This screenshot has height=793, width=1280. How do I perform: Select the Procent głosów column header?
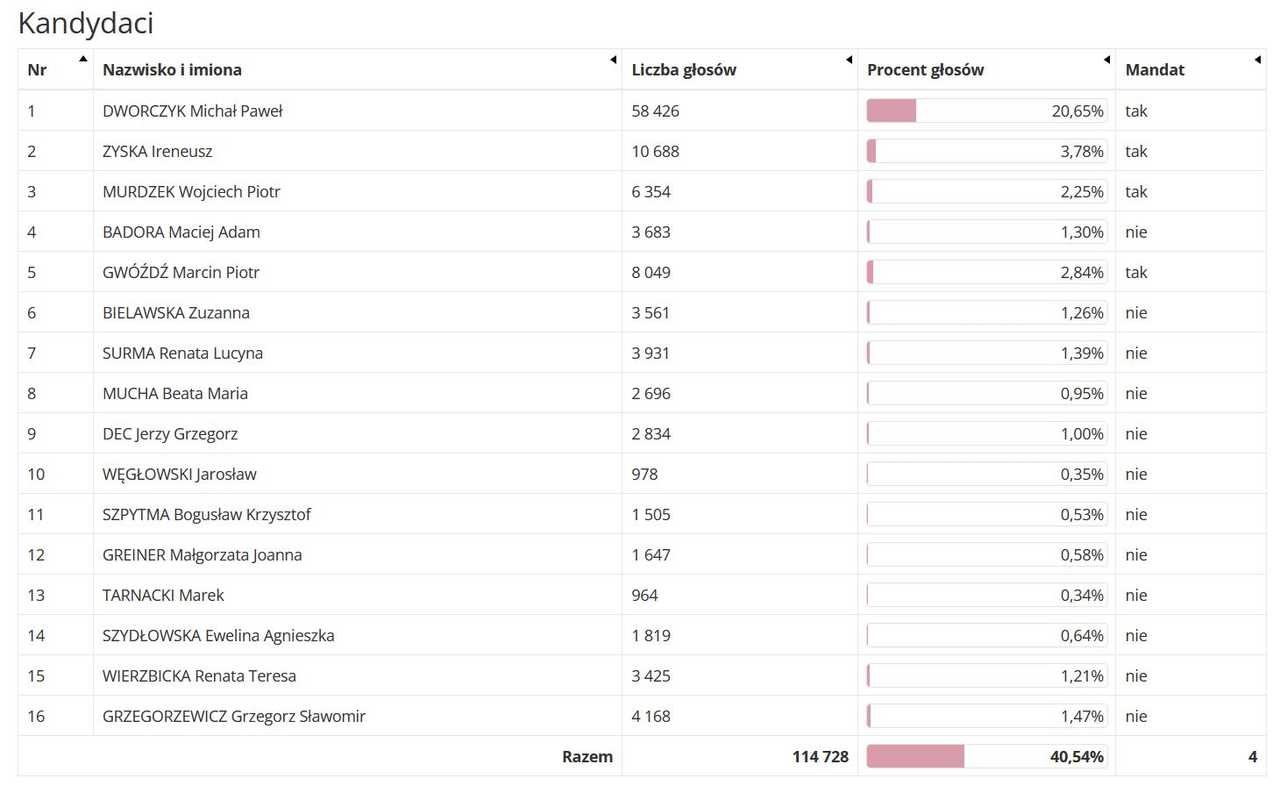tap(987, 70)
